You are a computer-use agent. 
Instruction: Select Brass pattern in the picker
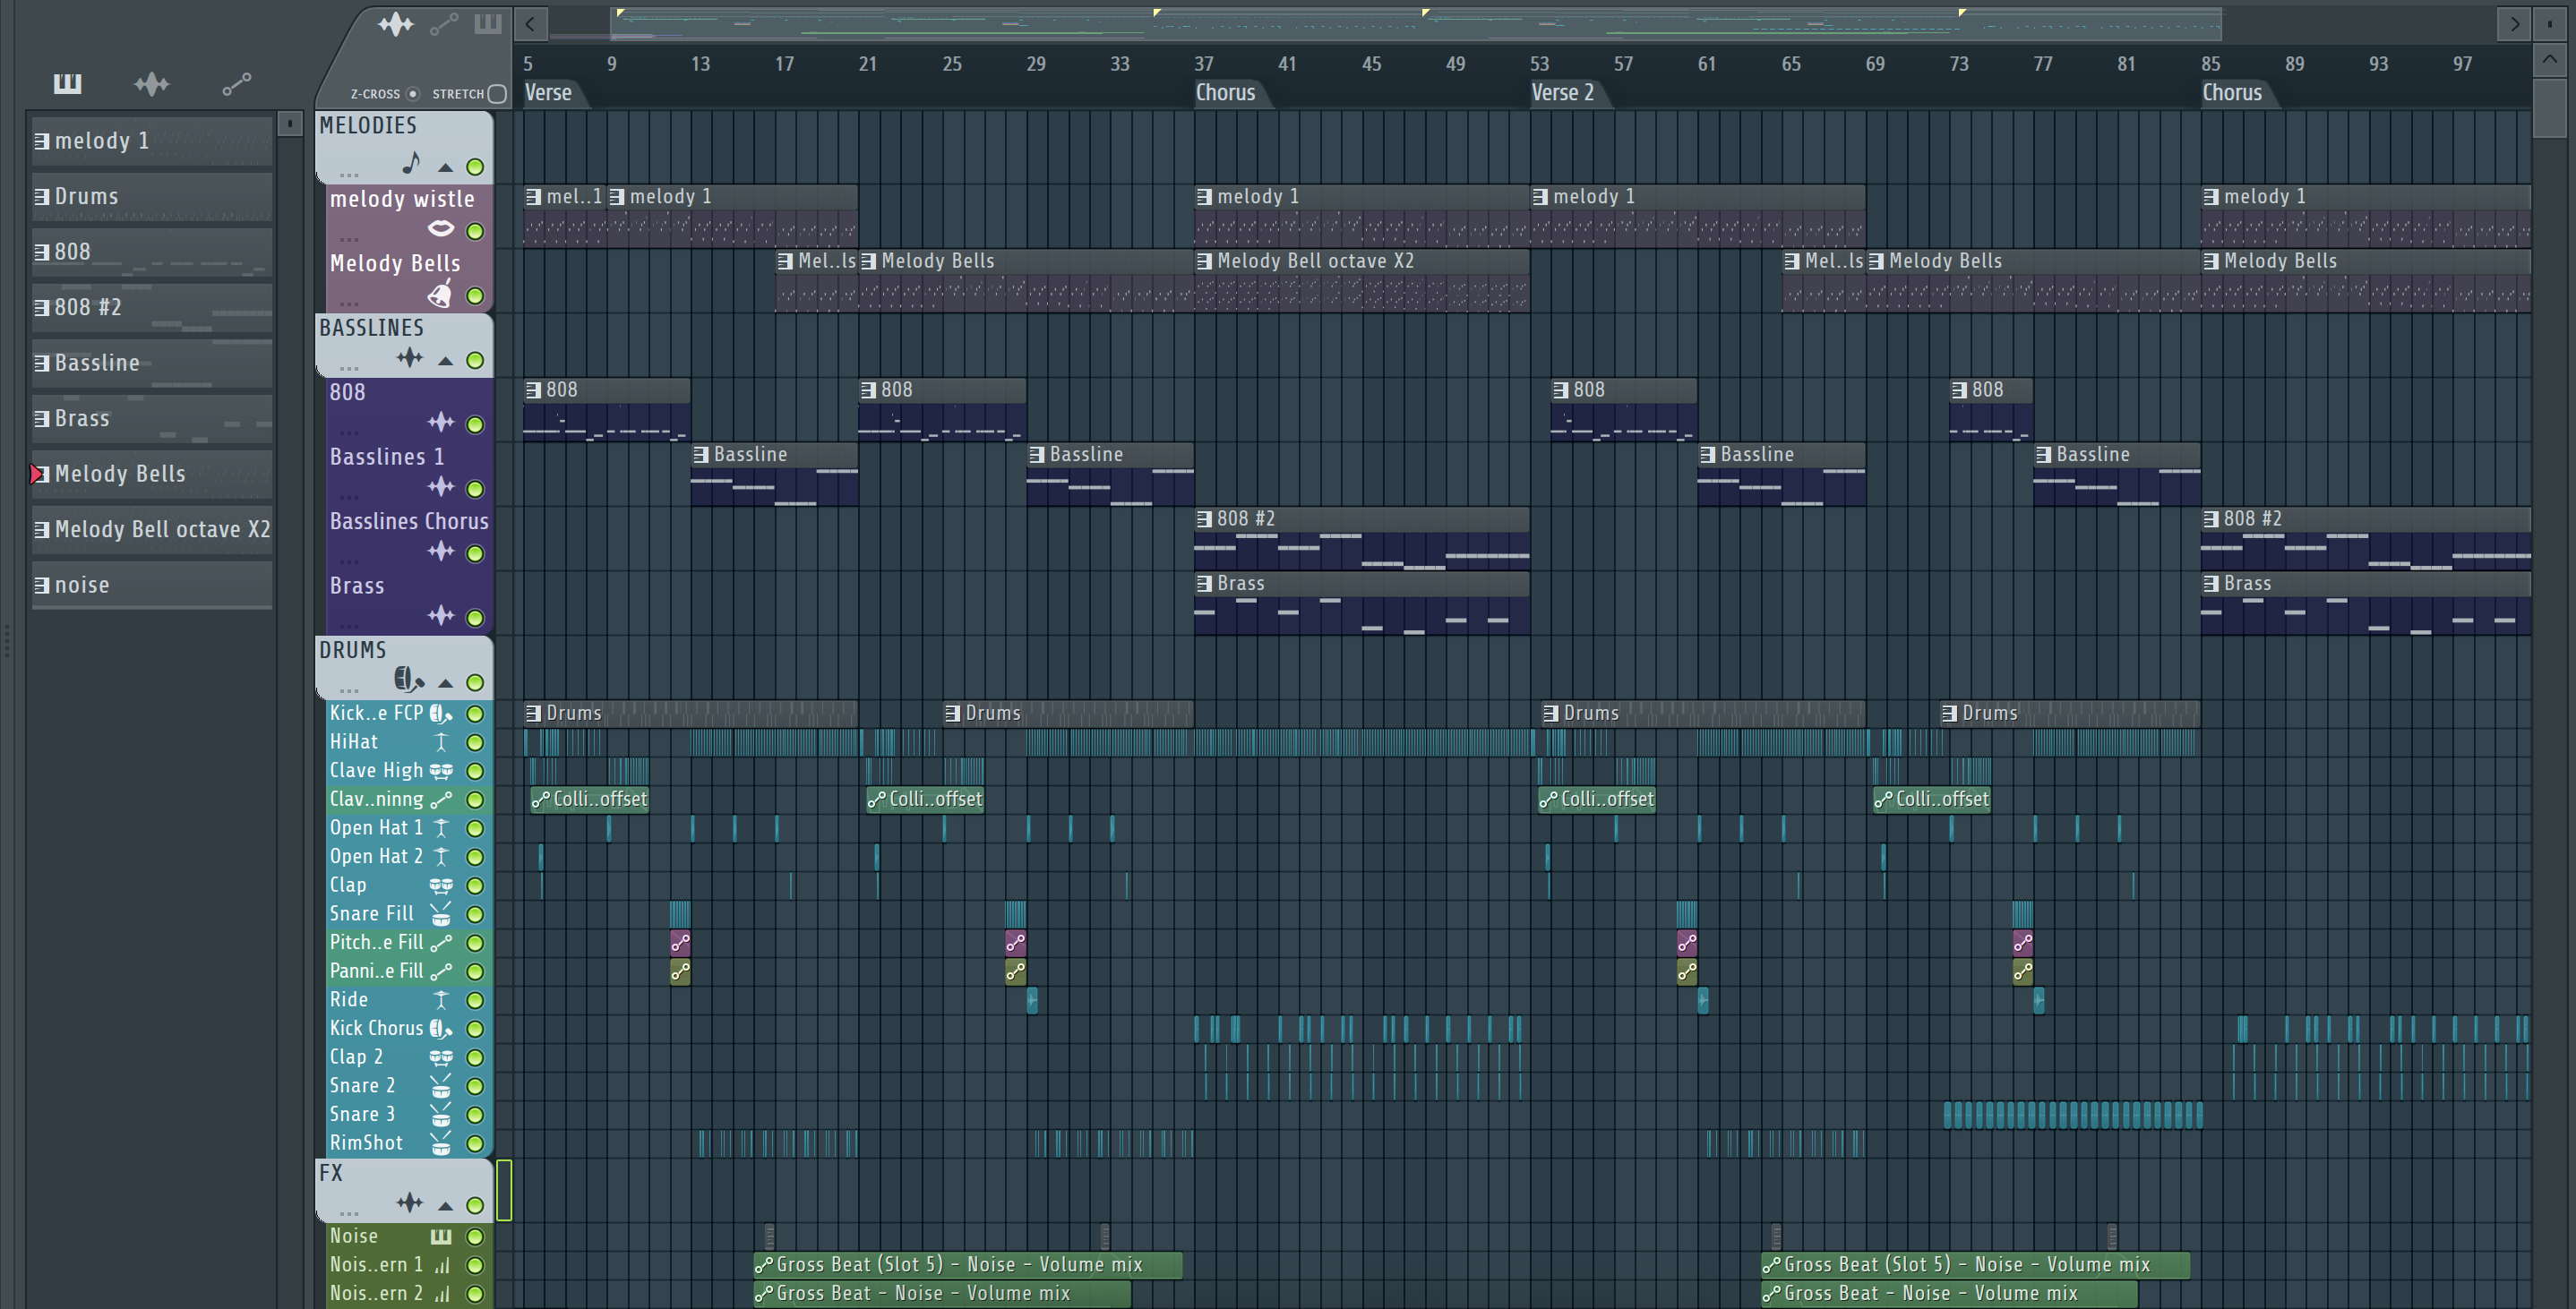point(152,418)
